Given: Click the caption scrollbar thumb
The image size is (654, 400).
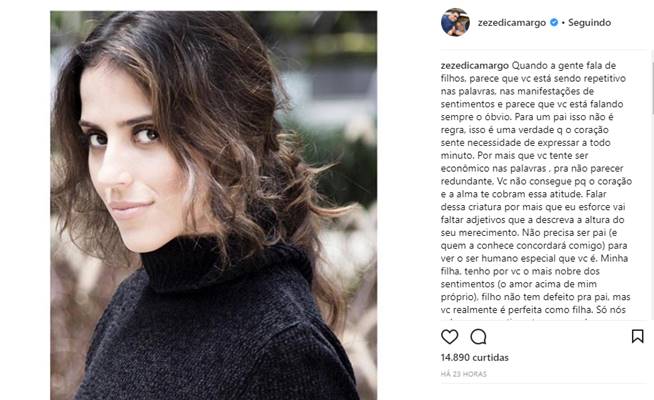Looking at the screenshot, I should pyautogui.click(x=651, y=88).
